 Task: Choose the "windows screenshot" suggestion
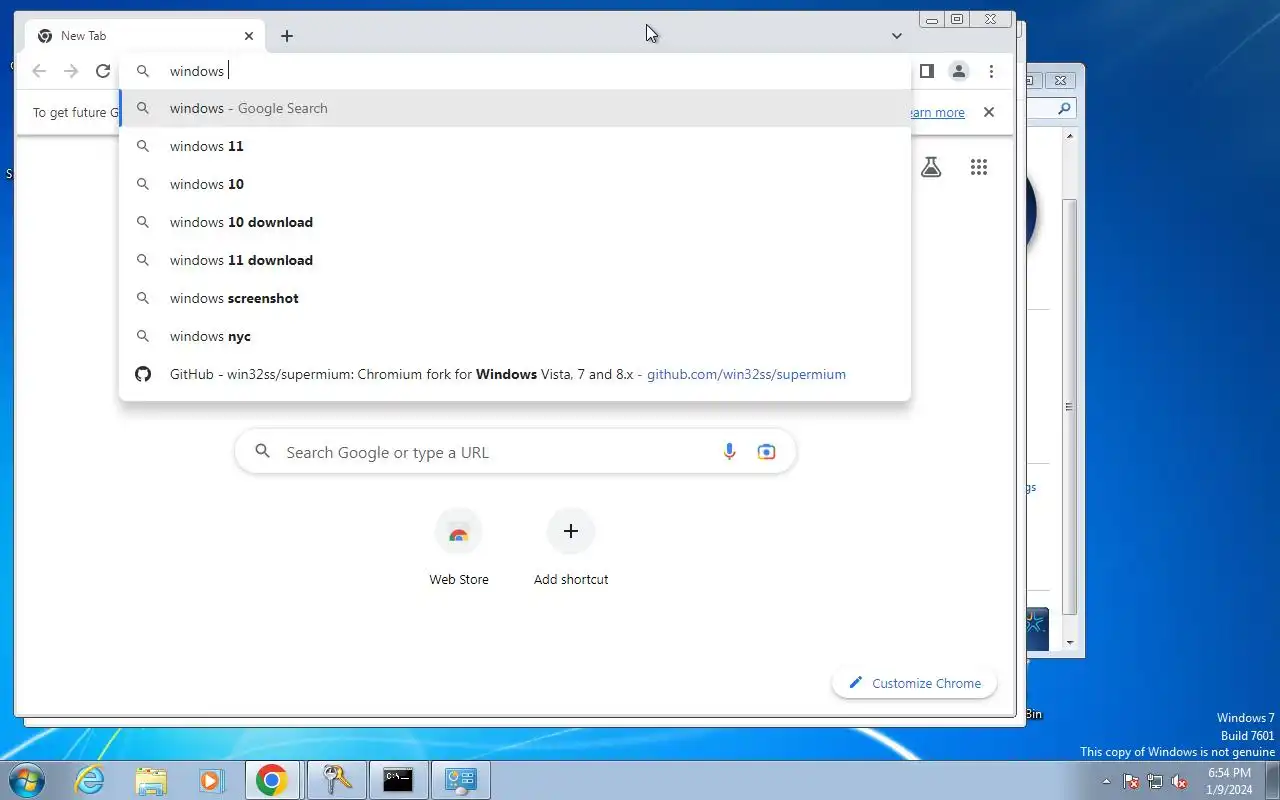[x=515, y=298]
